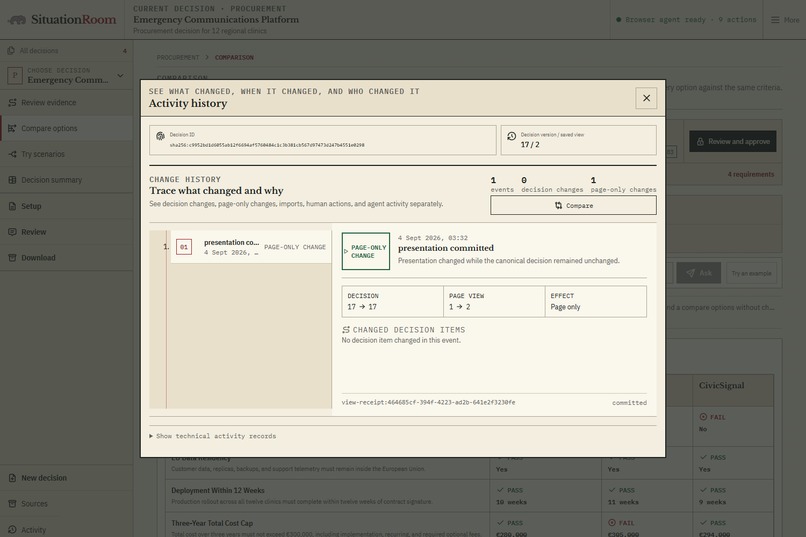Open Setup in the sidebar
806x537 pixels.
pos(66,206)
